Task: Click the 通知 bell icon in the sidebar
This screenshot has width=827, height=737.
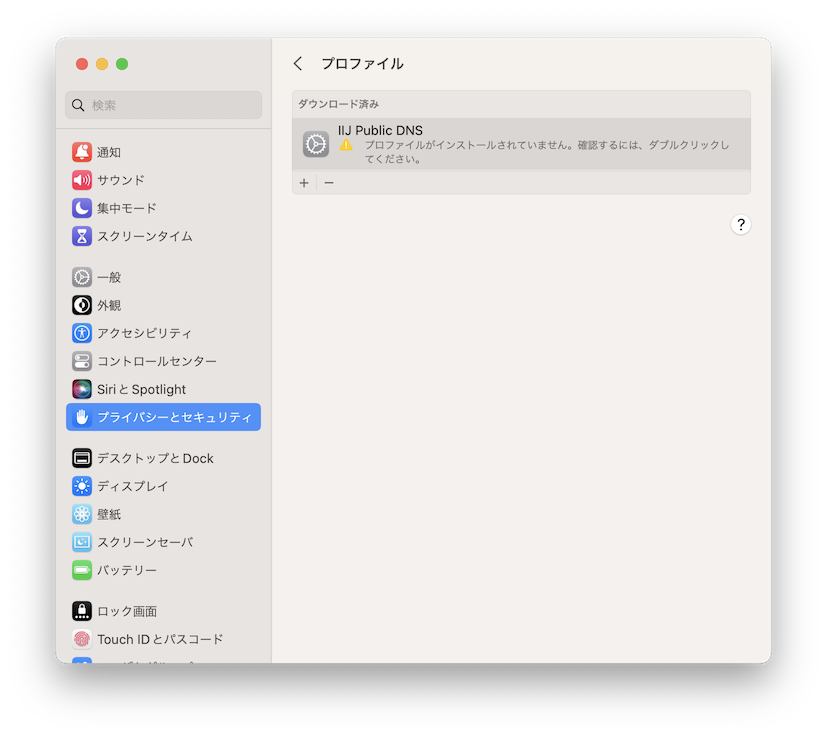Action: click(82, 152)
